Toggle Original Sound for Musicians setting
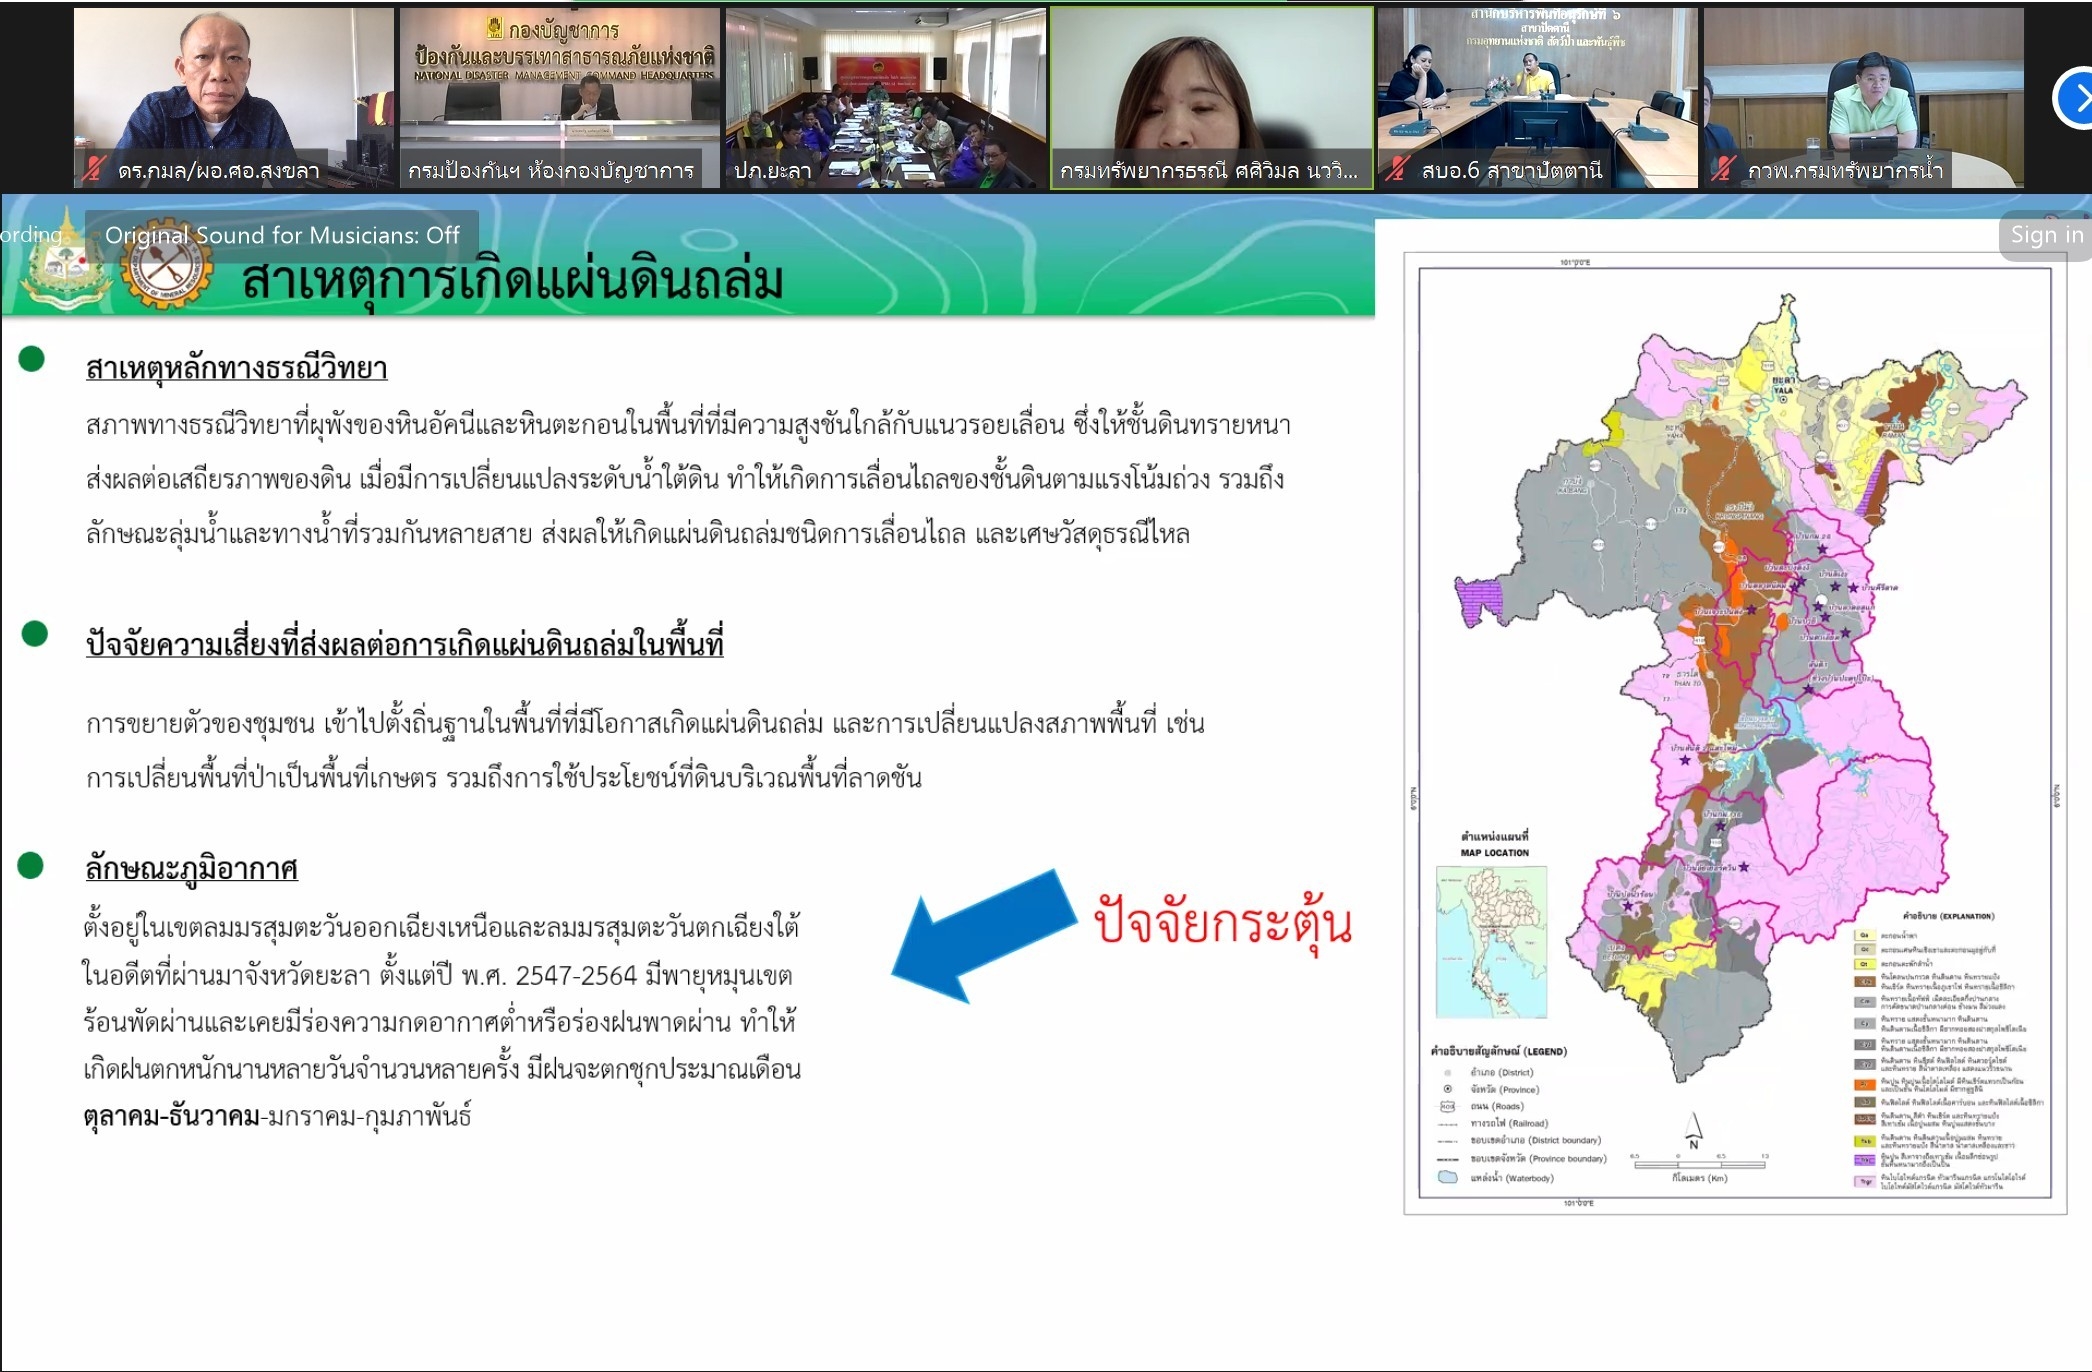2092x1372 pixels. click(x=281, y=235)
